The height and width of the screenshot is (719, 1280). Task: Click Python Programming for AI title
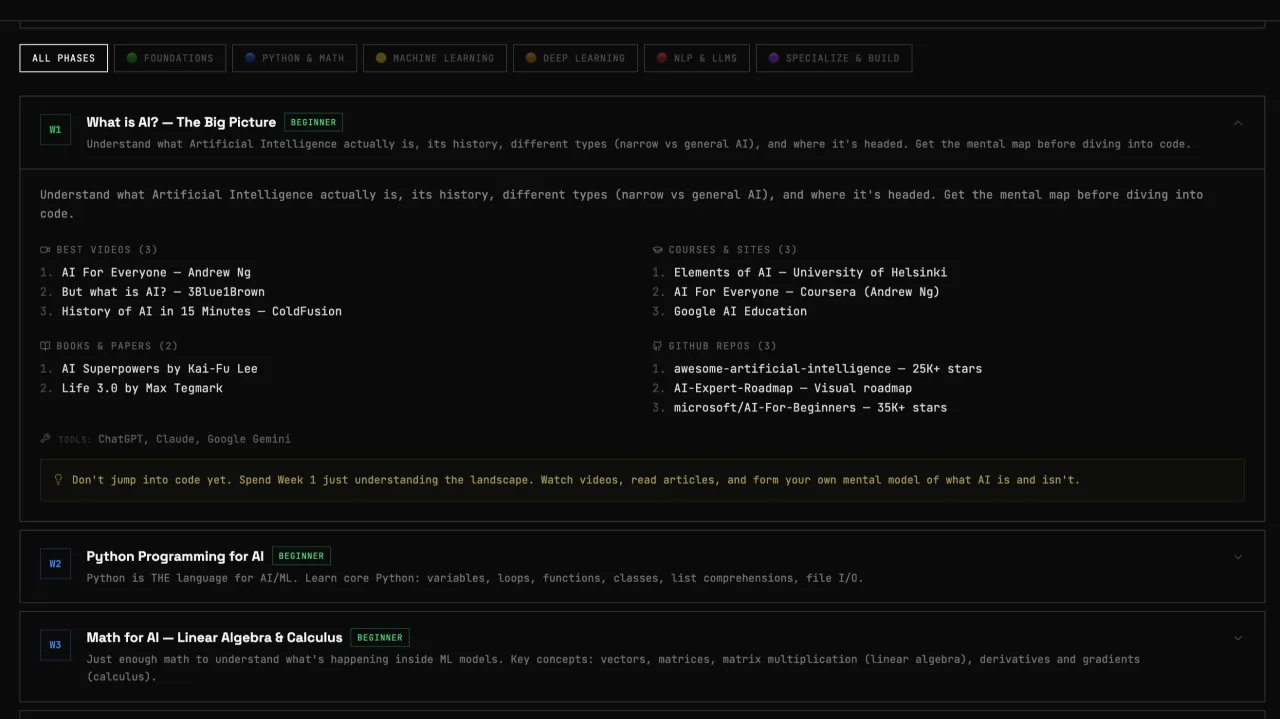pos(175,556)
